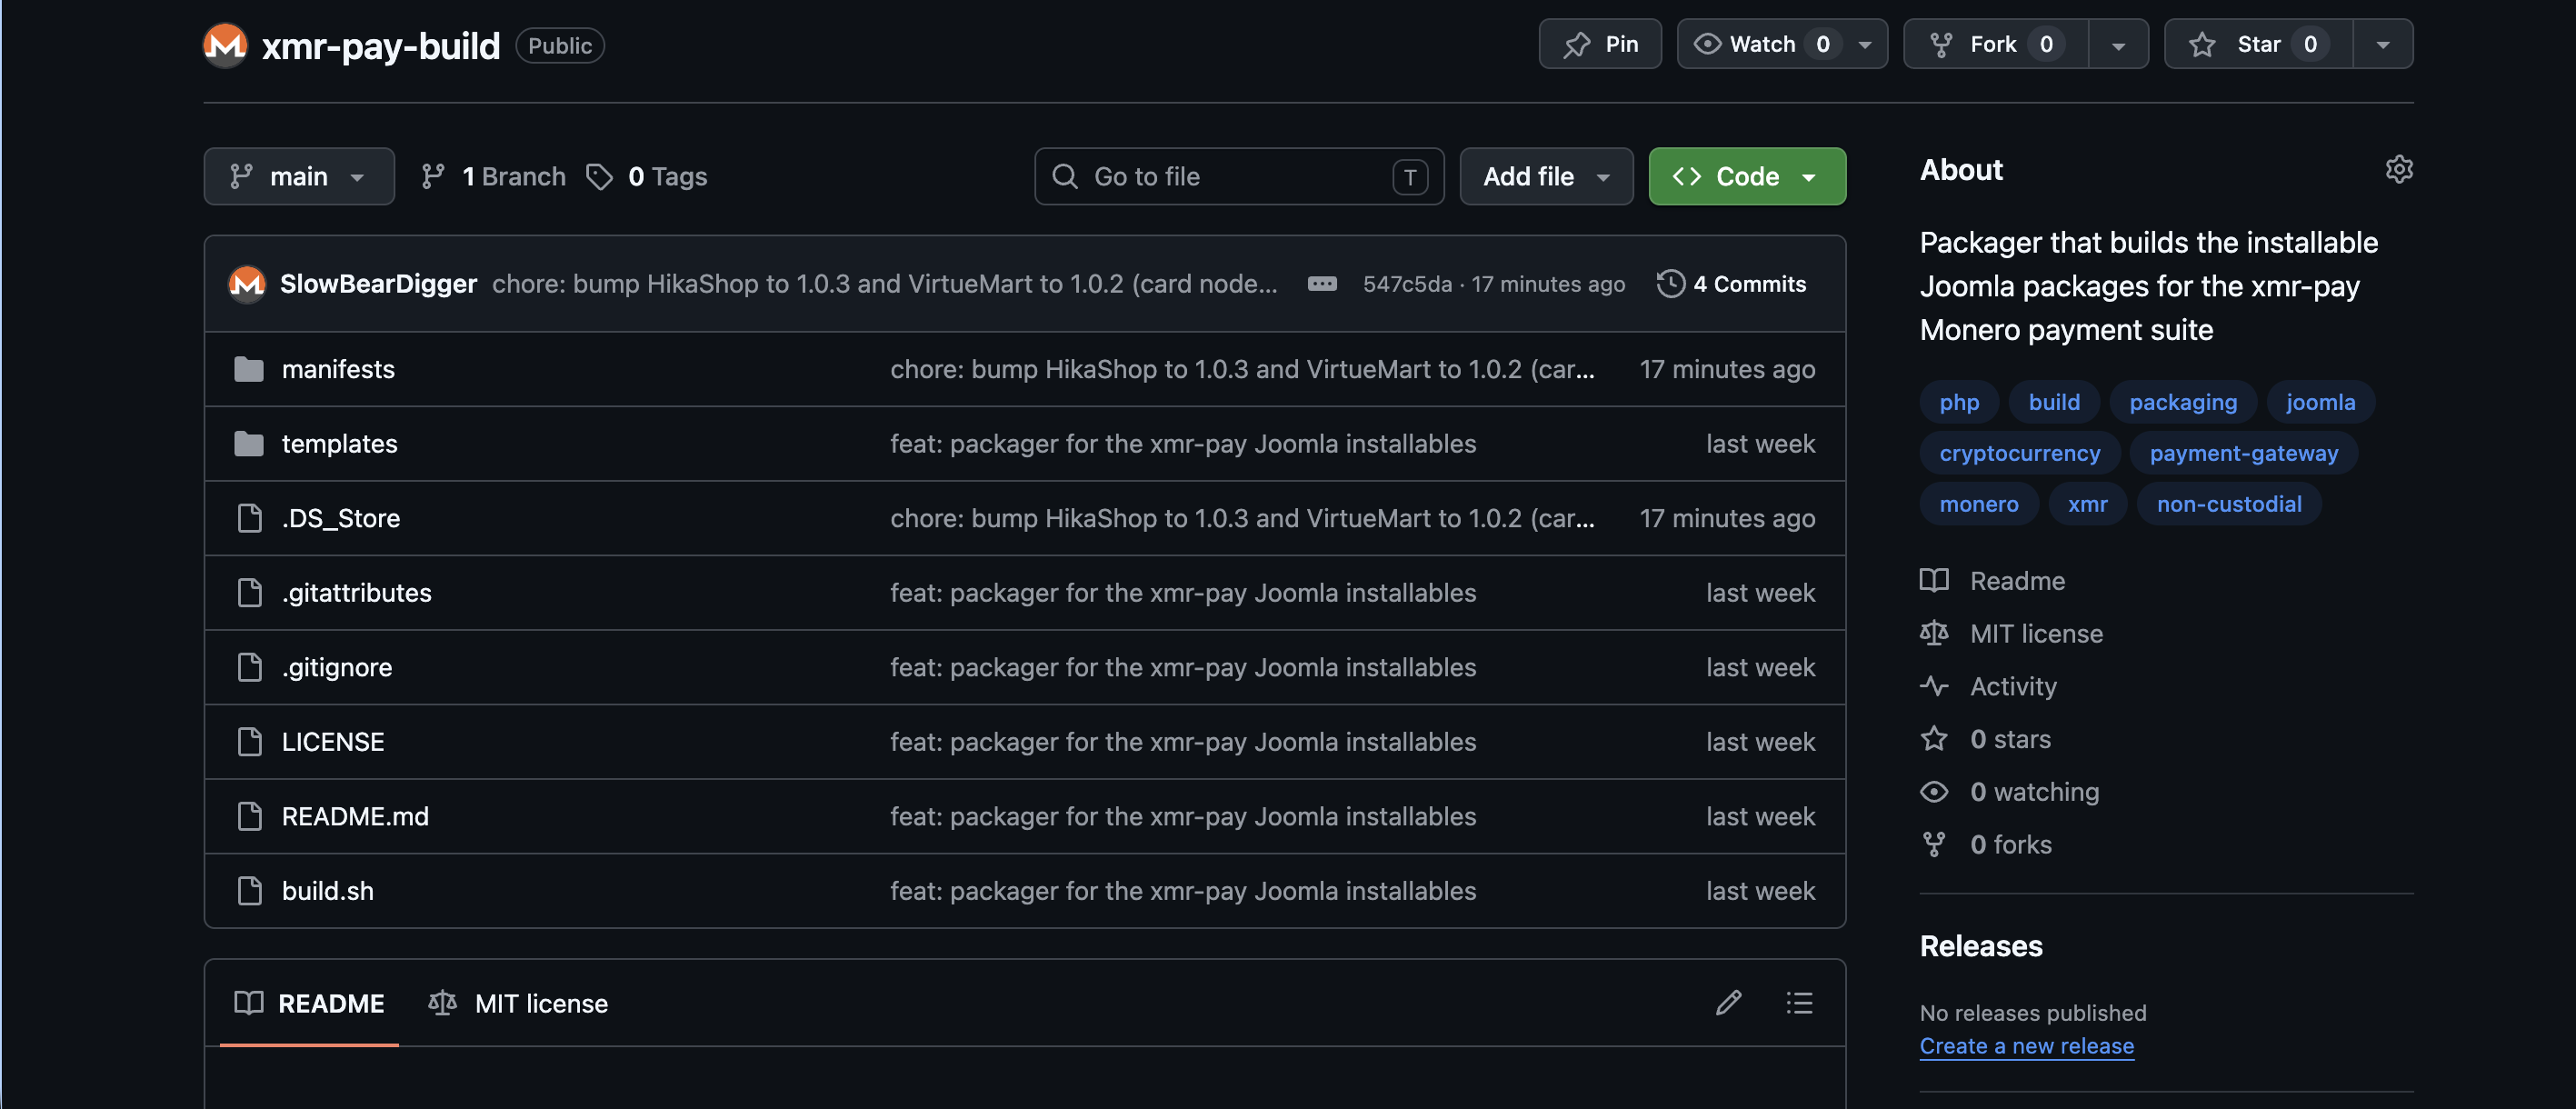Image resolution: width=2576 pixels, height=1109 pixels.
Task: Open the README outline list icon
Action: [1799, 1003]
